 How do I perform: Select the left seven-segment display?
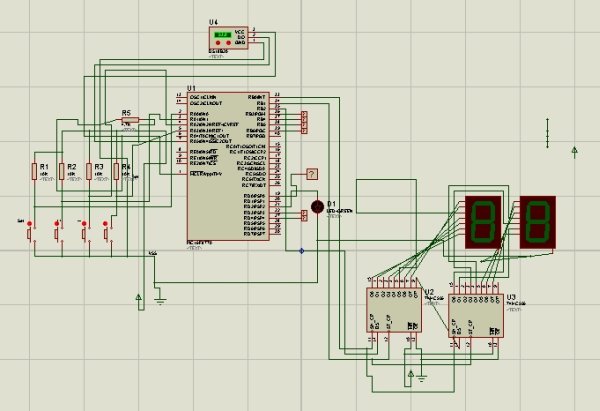tap(483, 222)
